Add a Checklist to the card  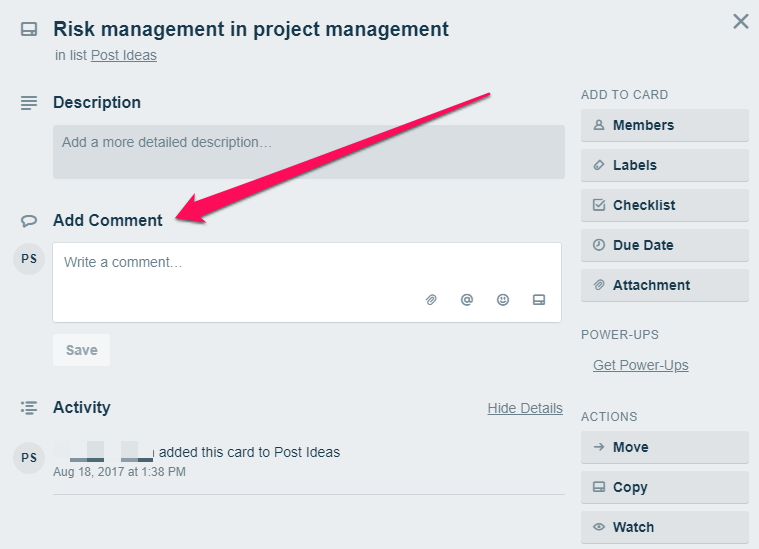[x=664, y=205]
